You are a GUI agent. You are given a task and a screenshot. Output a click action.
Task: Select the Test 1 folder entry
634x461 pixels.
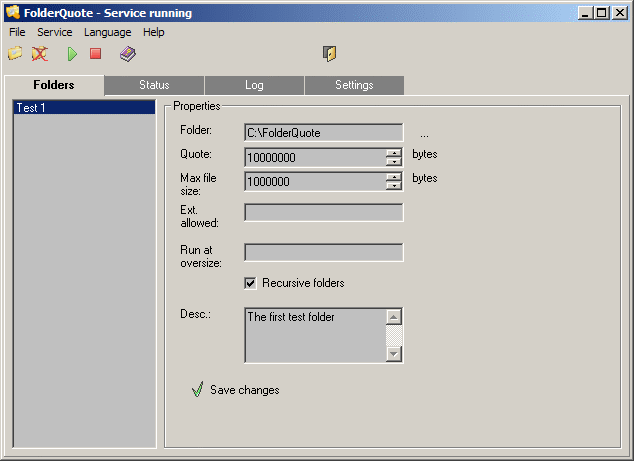pos(84,108)
